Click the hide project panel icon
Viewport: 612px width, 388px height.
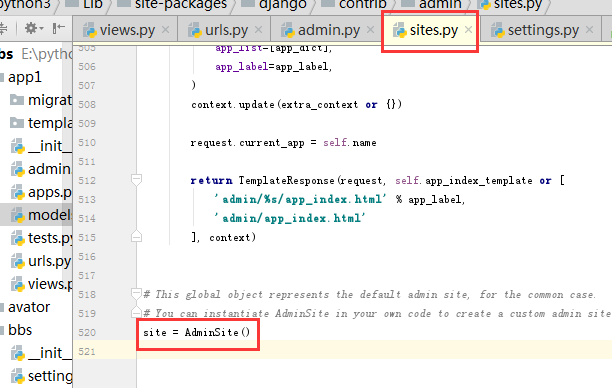click(x=59, y=28)
